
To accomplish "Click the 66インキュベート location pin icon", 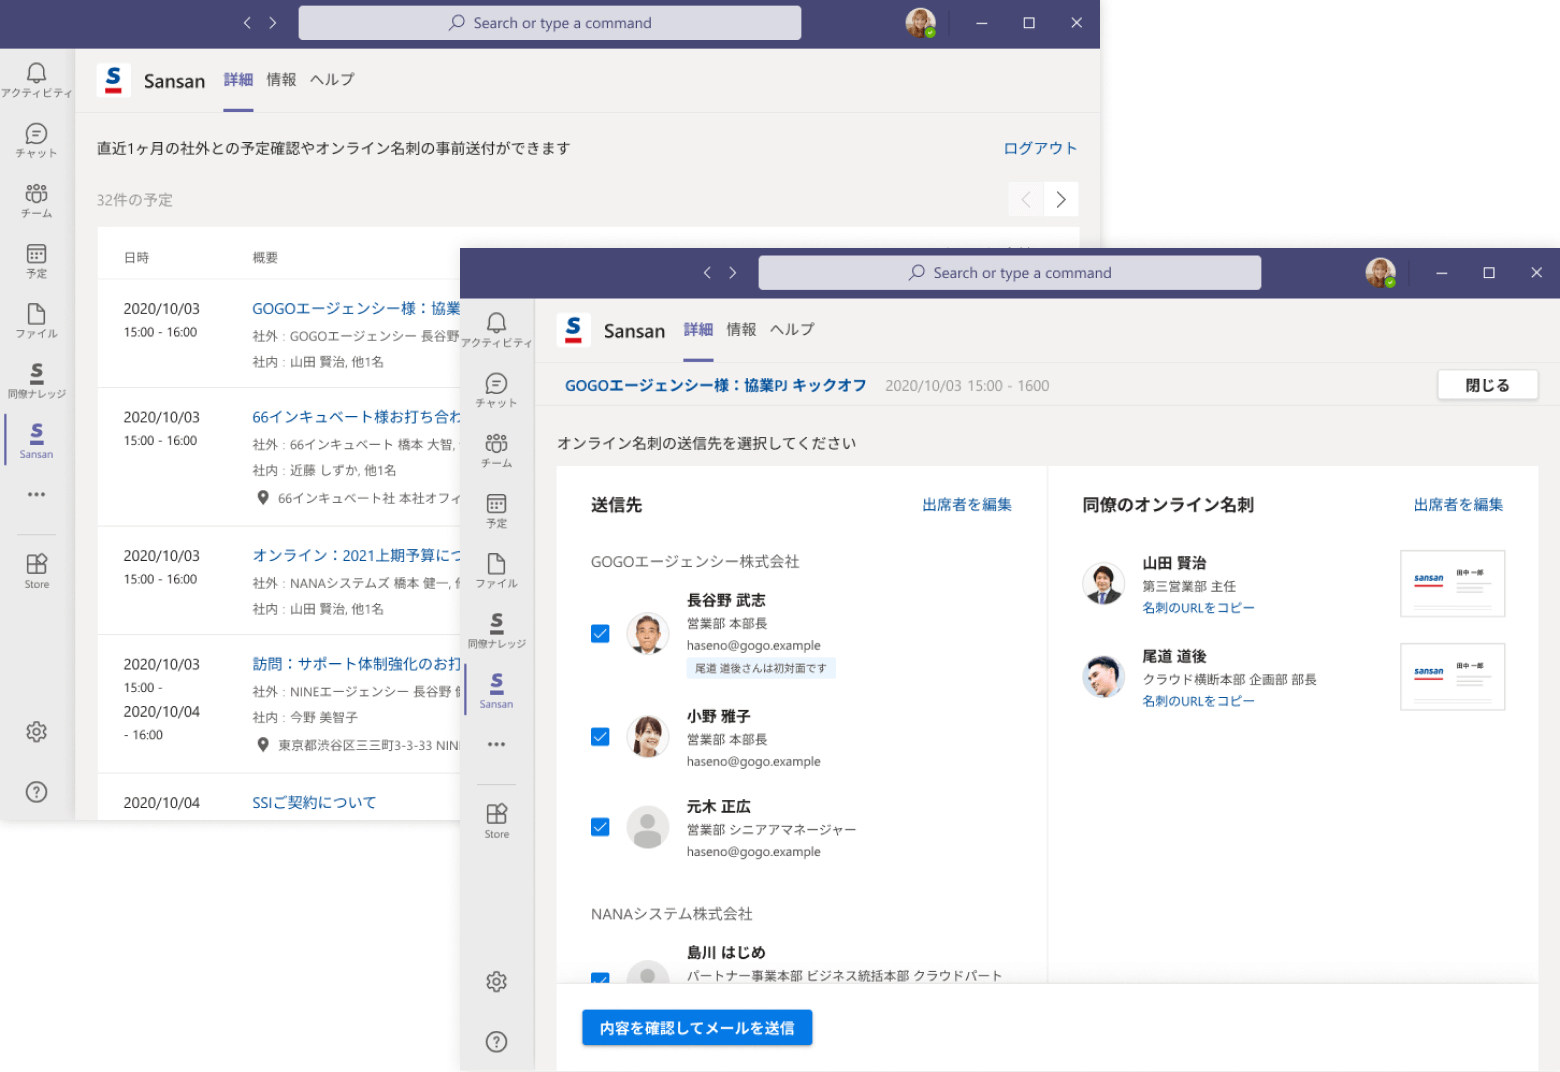I will [263, 498].
